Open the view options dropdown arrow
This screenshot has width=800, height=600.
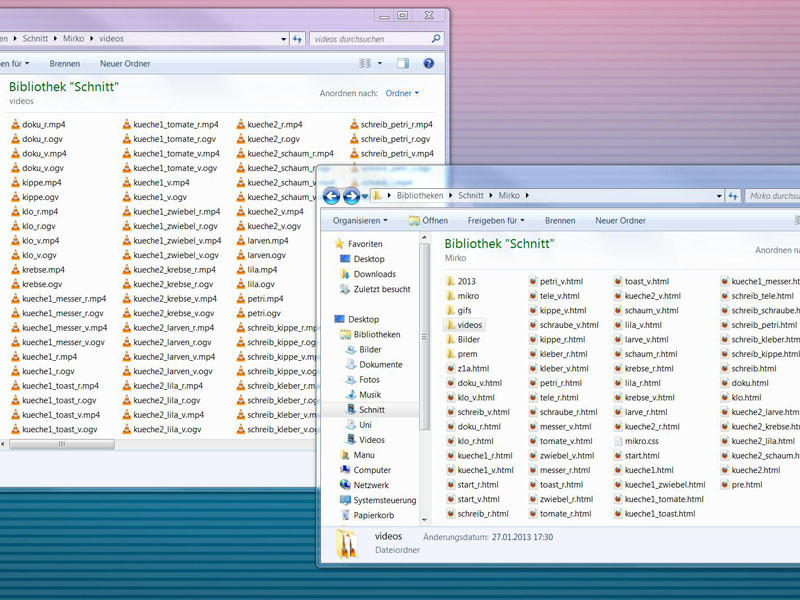coord(379,63)
